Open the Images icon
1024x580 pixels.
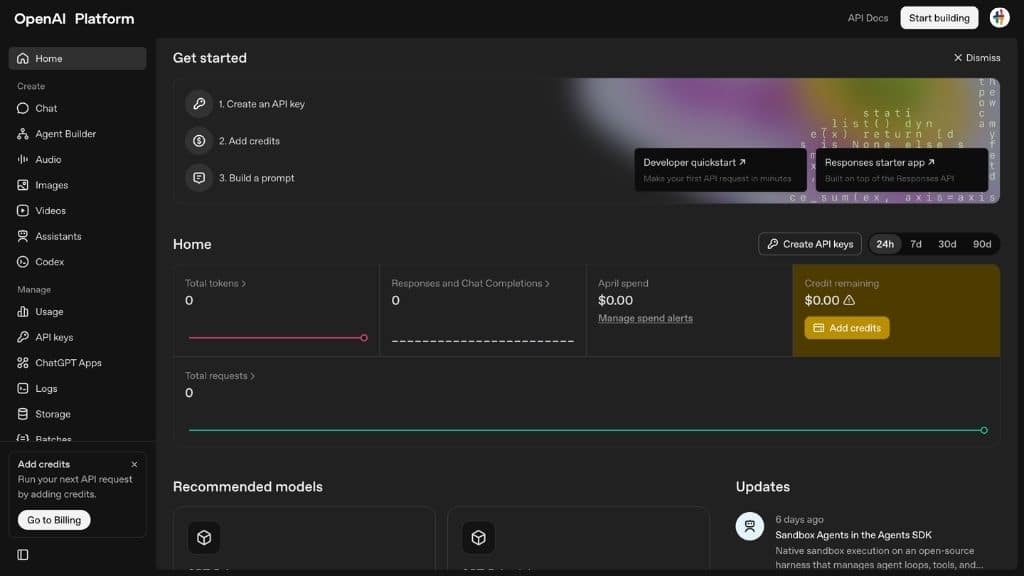click(x=23, y=185)
